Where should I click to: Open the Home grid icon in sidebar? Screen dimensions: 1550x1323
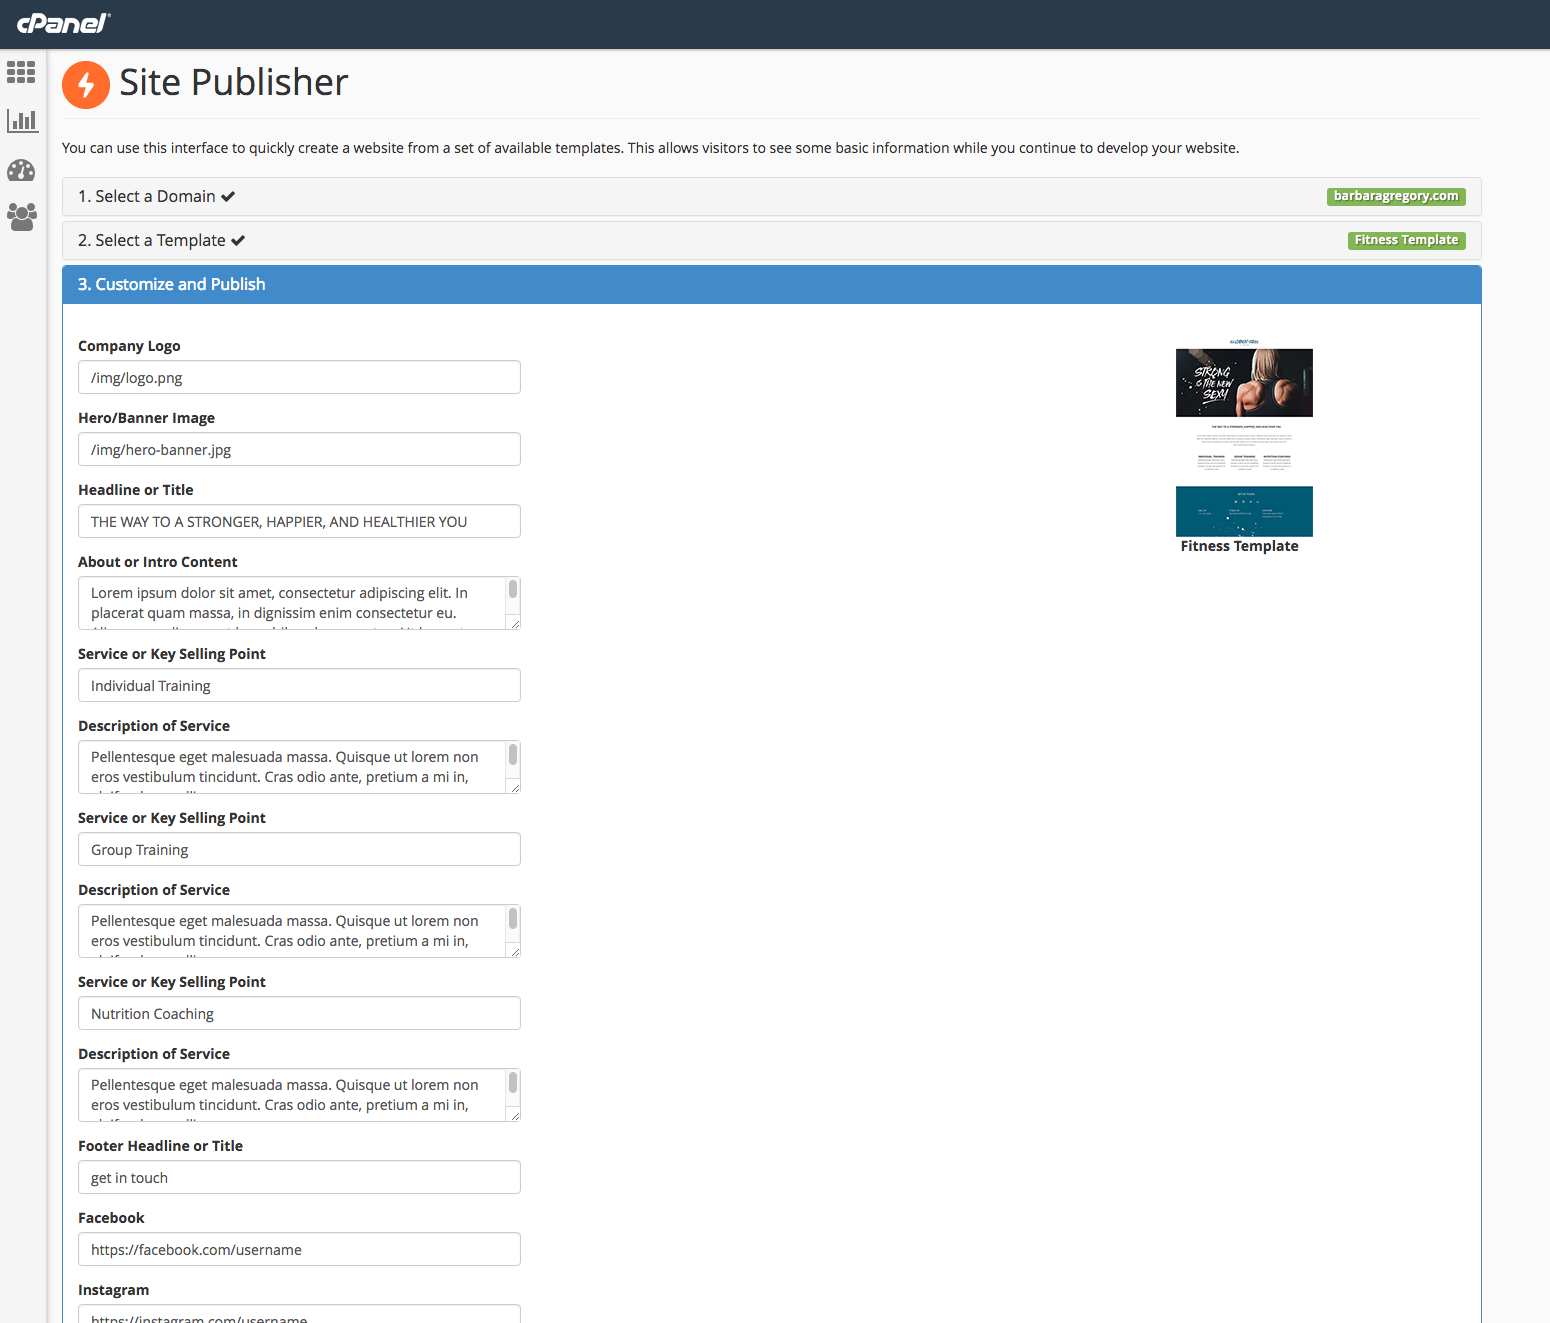21,72
